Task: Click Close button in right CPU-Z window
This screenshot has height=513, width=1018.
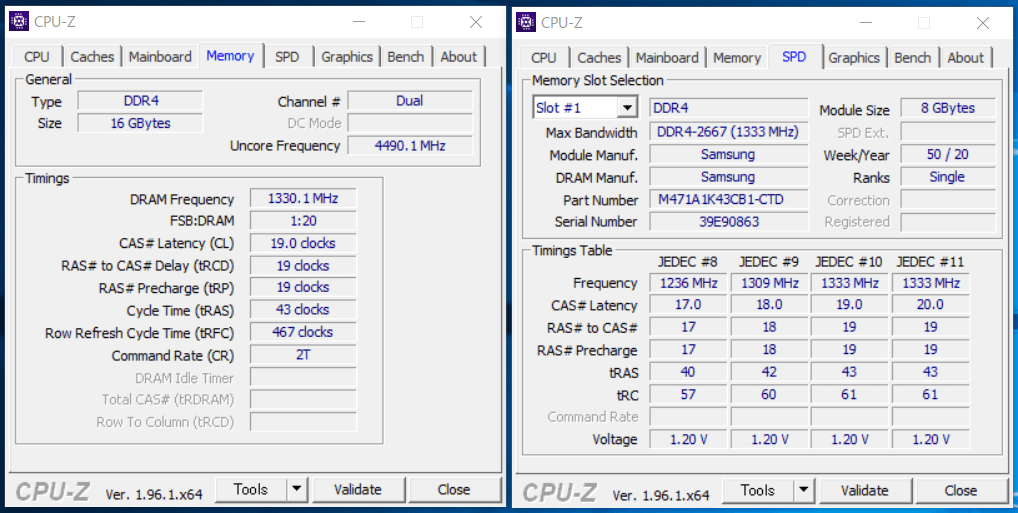Action: click(x=961, y=490)
